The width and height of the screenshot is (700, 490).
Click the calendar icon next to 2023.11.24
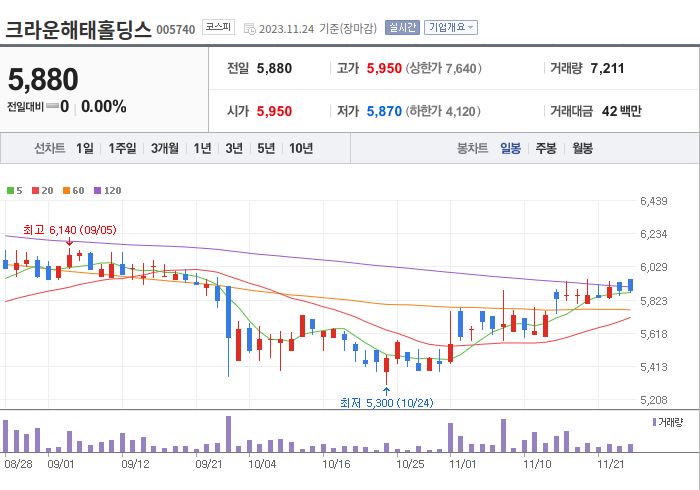tap(250, 29)
